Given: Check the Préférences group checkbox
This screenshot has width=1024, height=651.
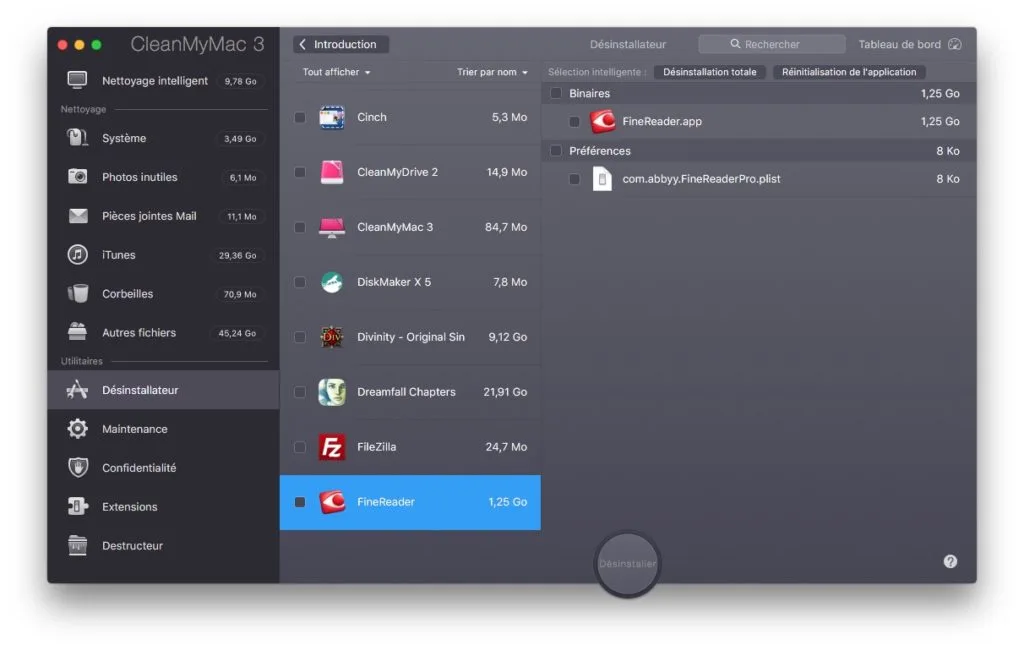Looking at the screenshot, I should click(x=556, y=151).
